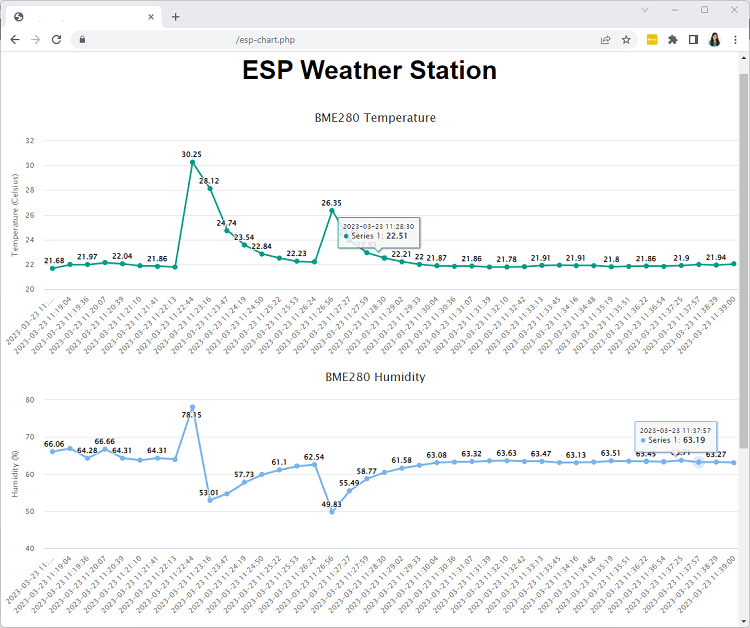Toggle the browser side panel

[693, 40]
